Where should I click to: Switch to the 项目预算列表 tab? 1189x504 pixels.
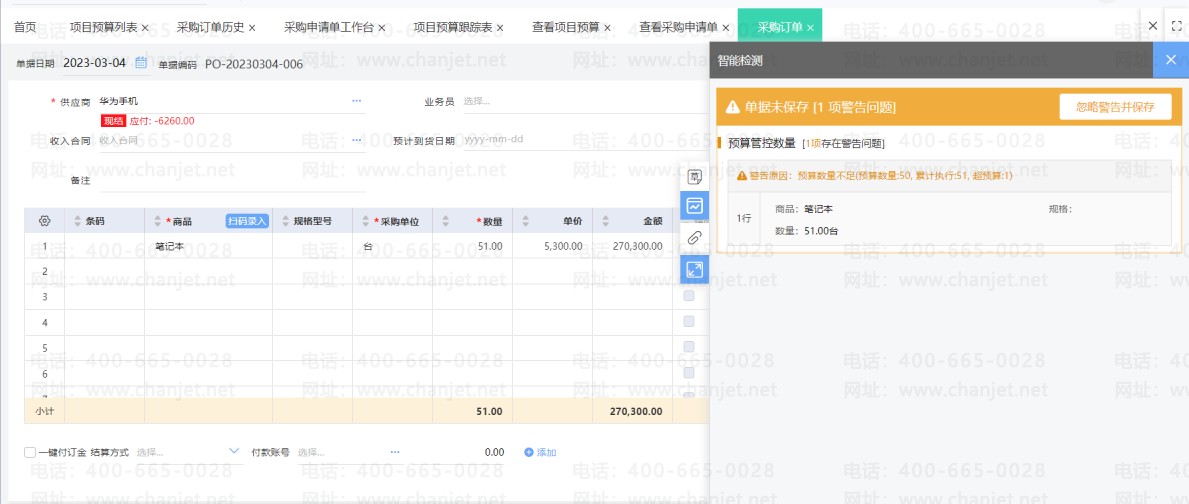tap(103, 27)
